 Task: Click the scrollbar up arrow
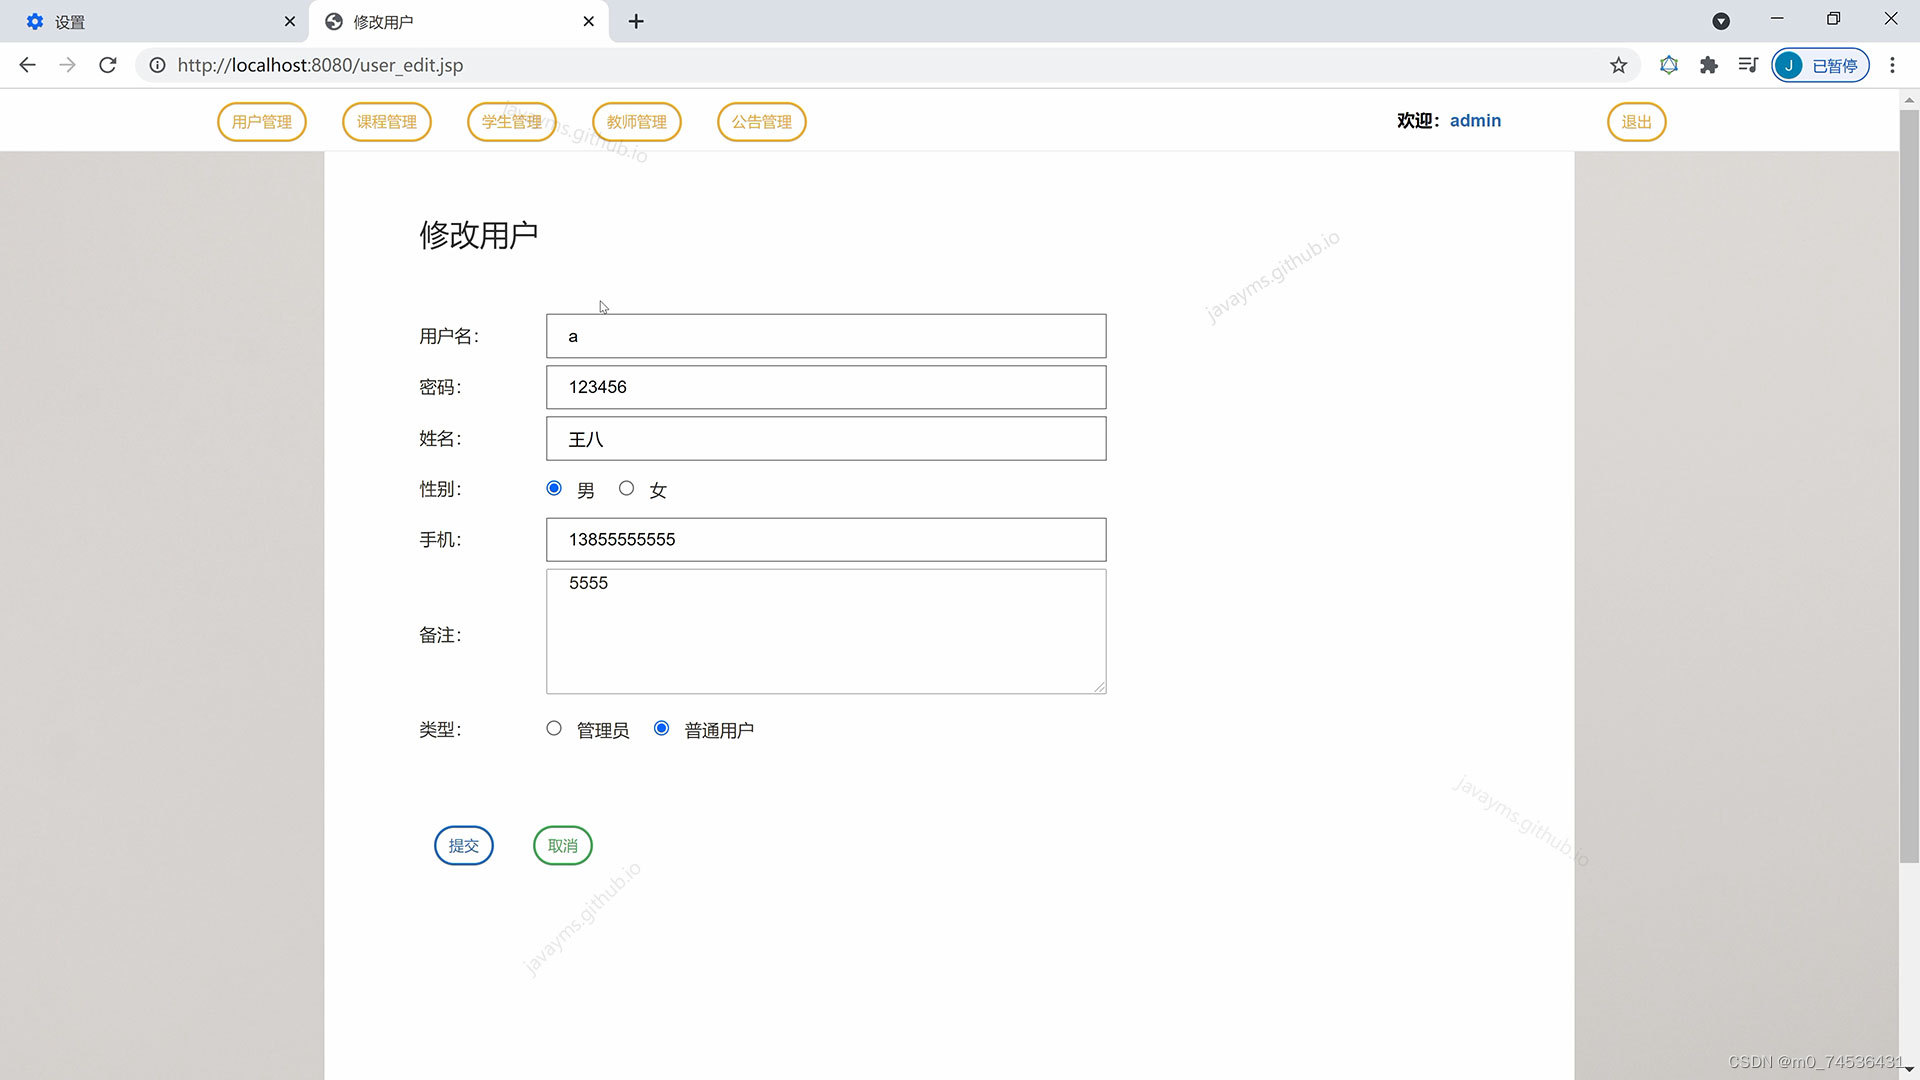pyautogui.click(x=1909, y=99)
